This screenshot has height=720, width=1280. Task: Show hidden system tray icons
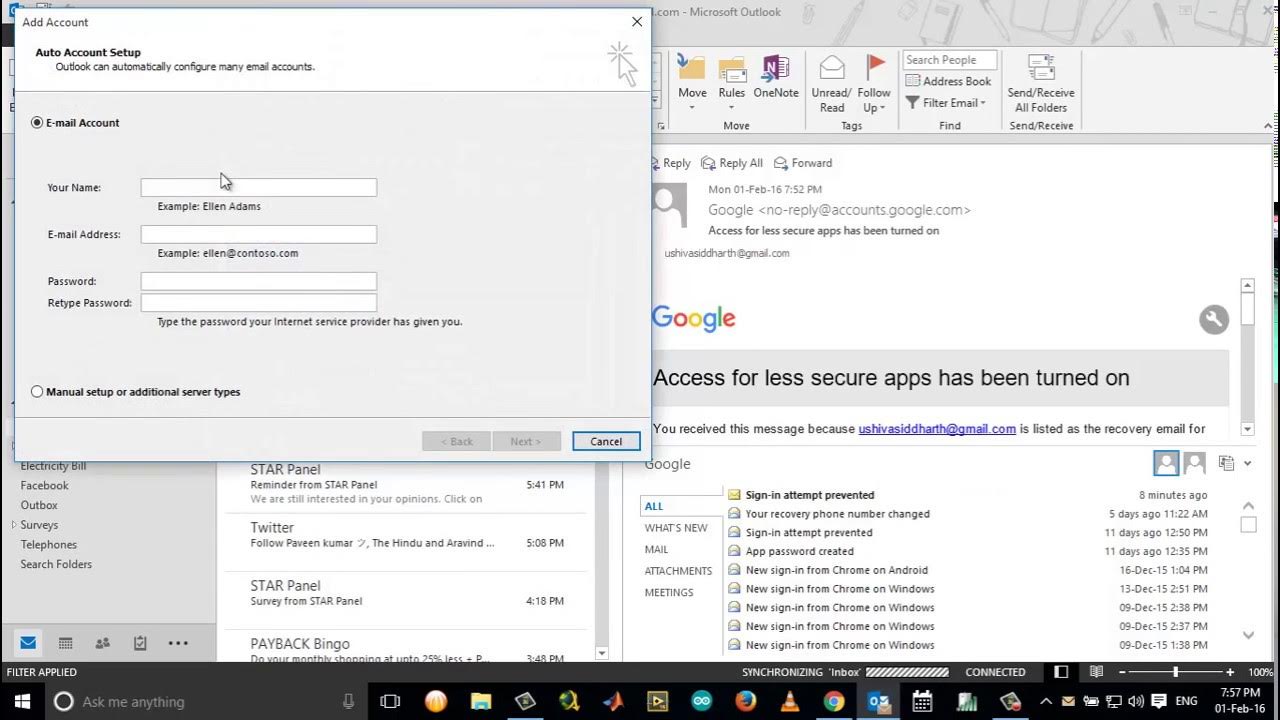(1046, 701)
